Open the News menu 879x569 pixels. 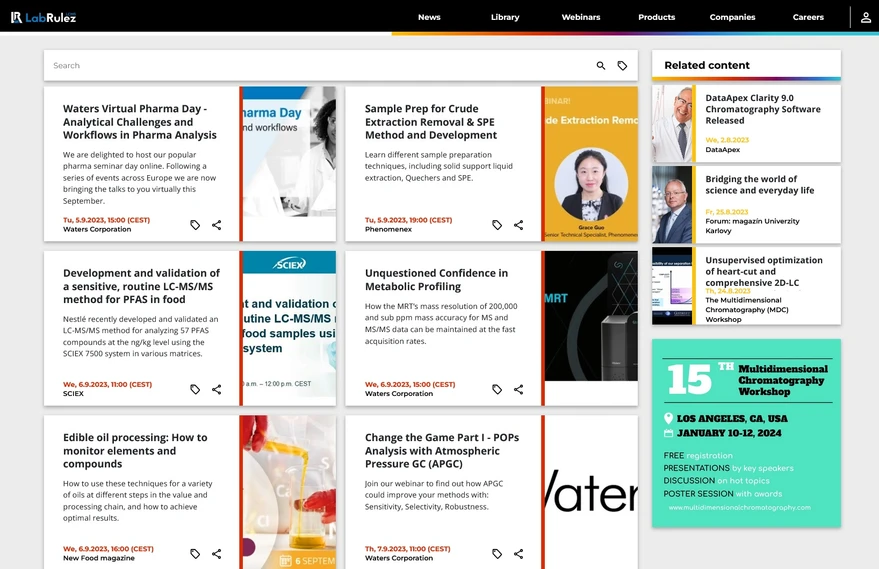(429, 17)
